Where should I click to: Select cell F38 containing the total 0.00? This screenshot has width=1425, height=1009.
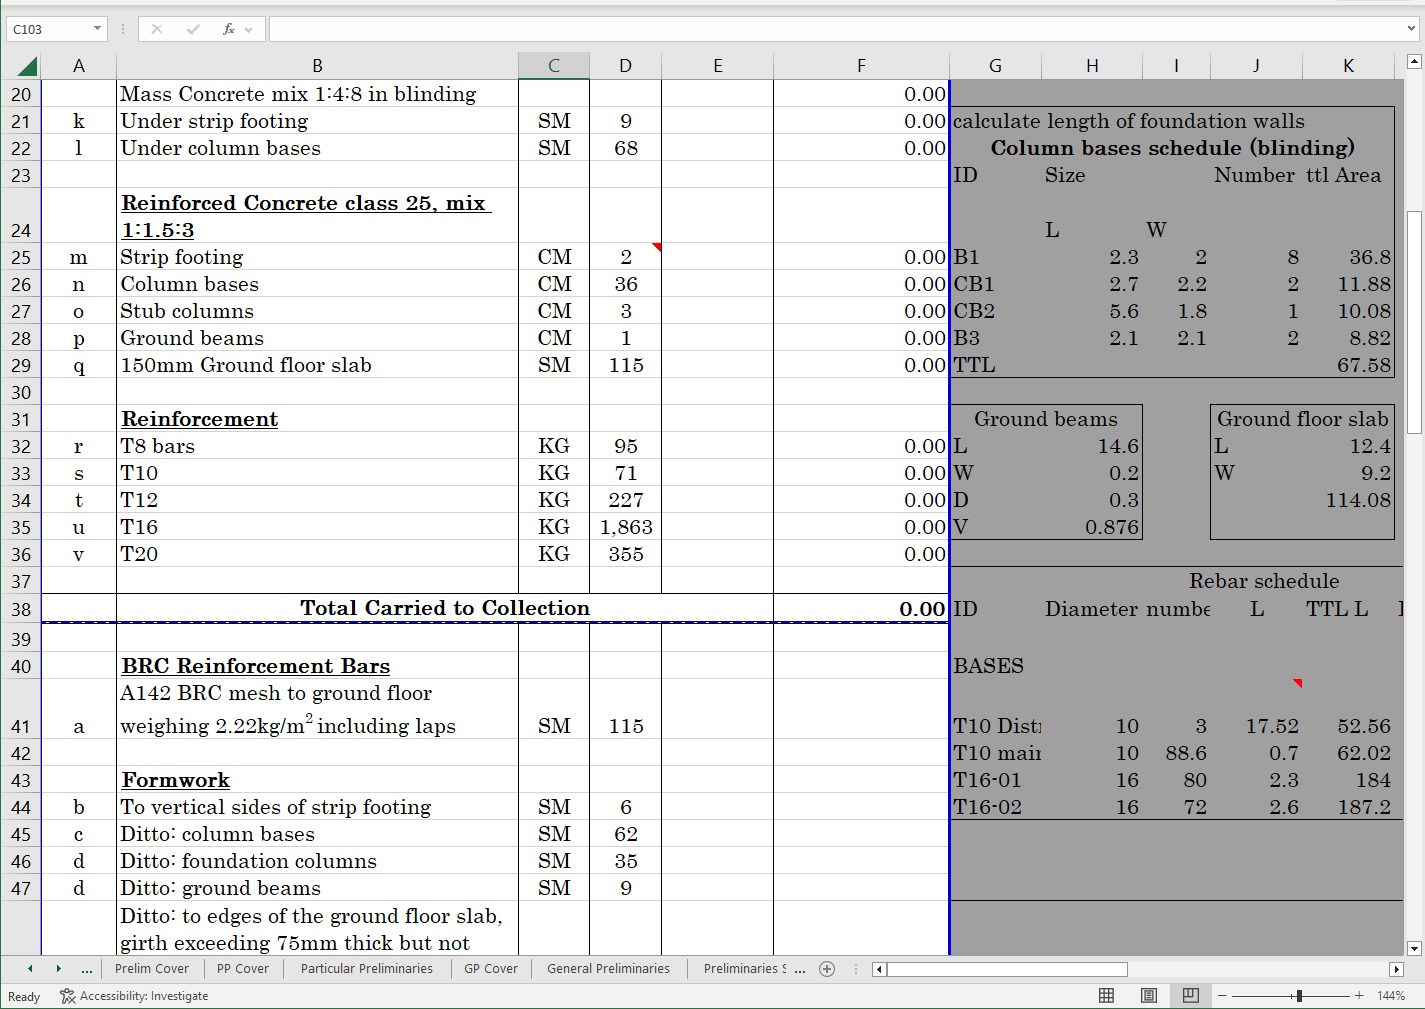click(x=860, y=608)
